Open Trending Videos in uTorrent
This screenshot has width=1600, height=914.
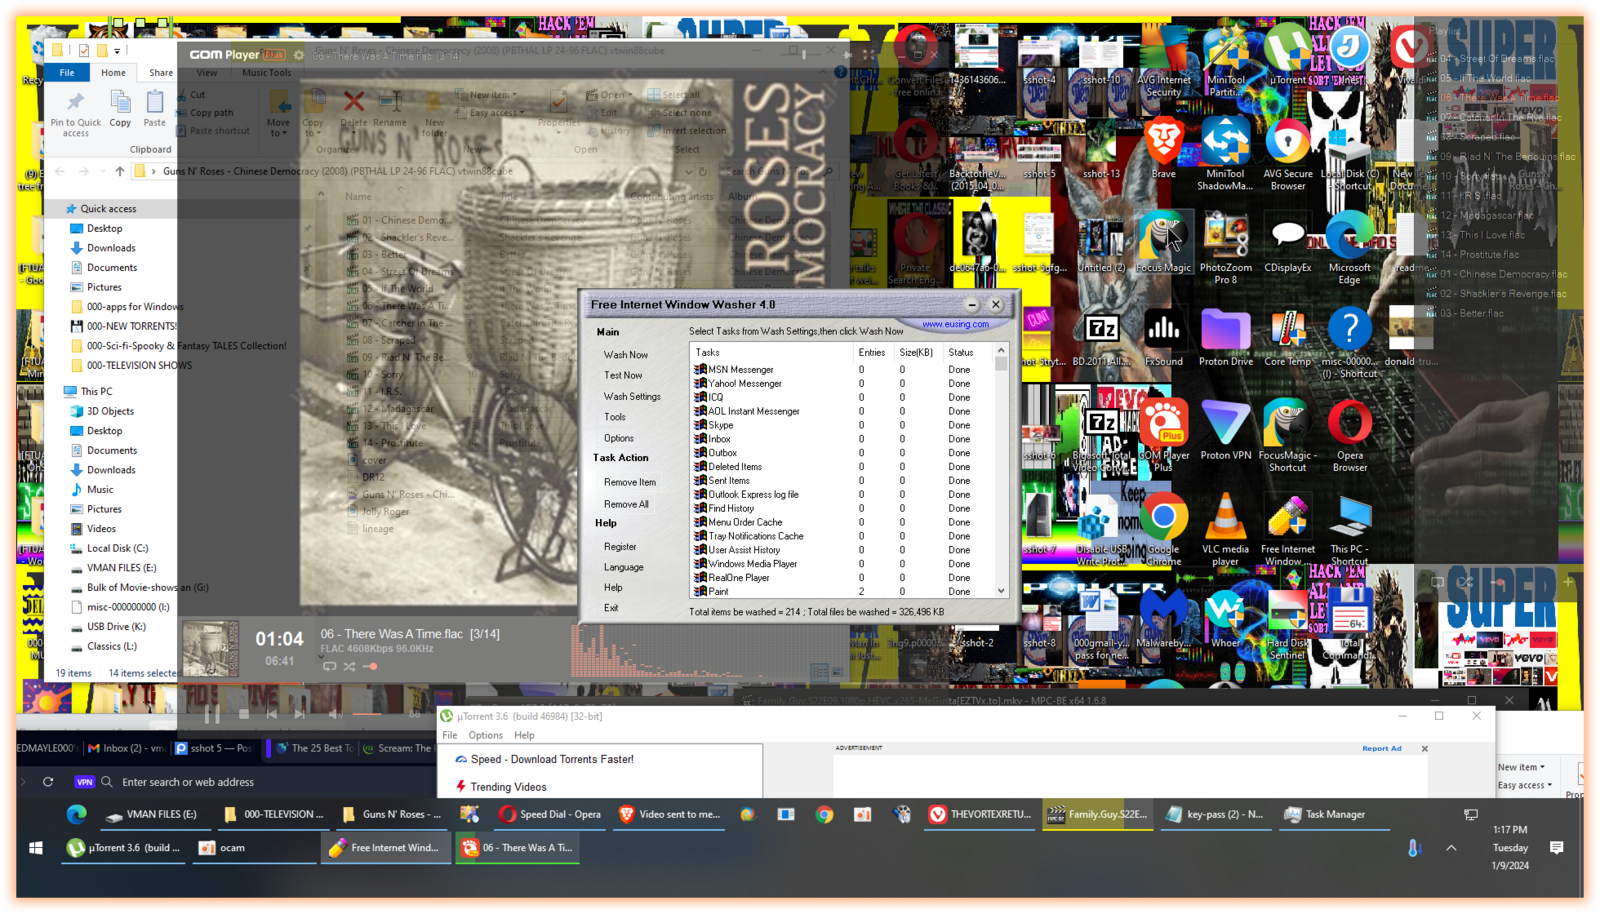(508, 787)
